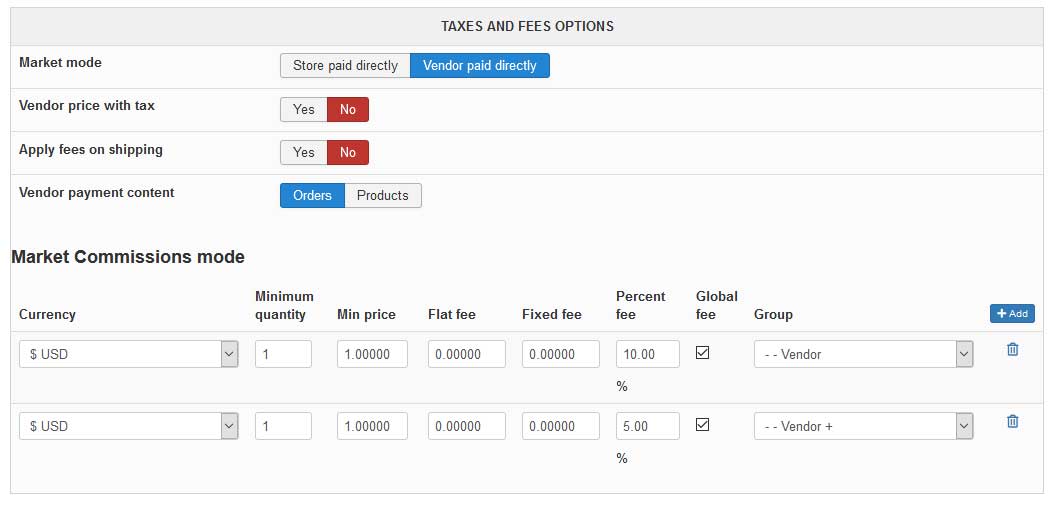
Task: Click Flat fee field in first row
Action: coord(465,354)
